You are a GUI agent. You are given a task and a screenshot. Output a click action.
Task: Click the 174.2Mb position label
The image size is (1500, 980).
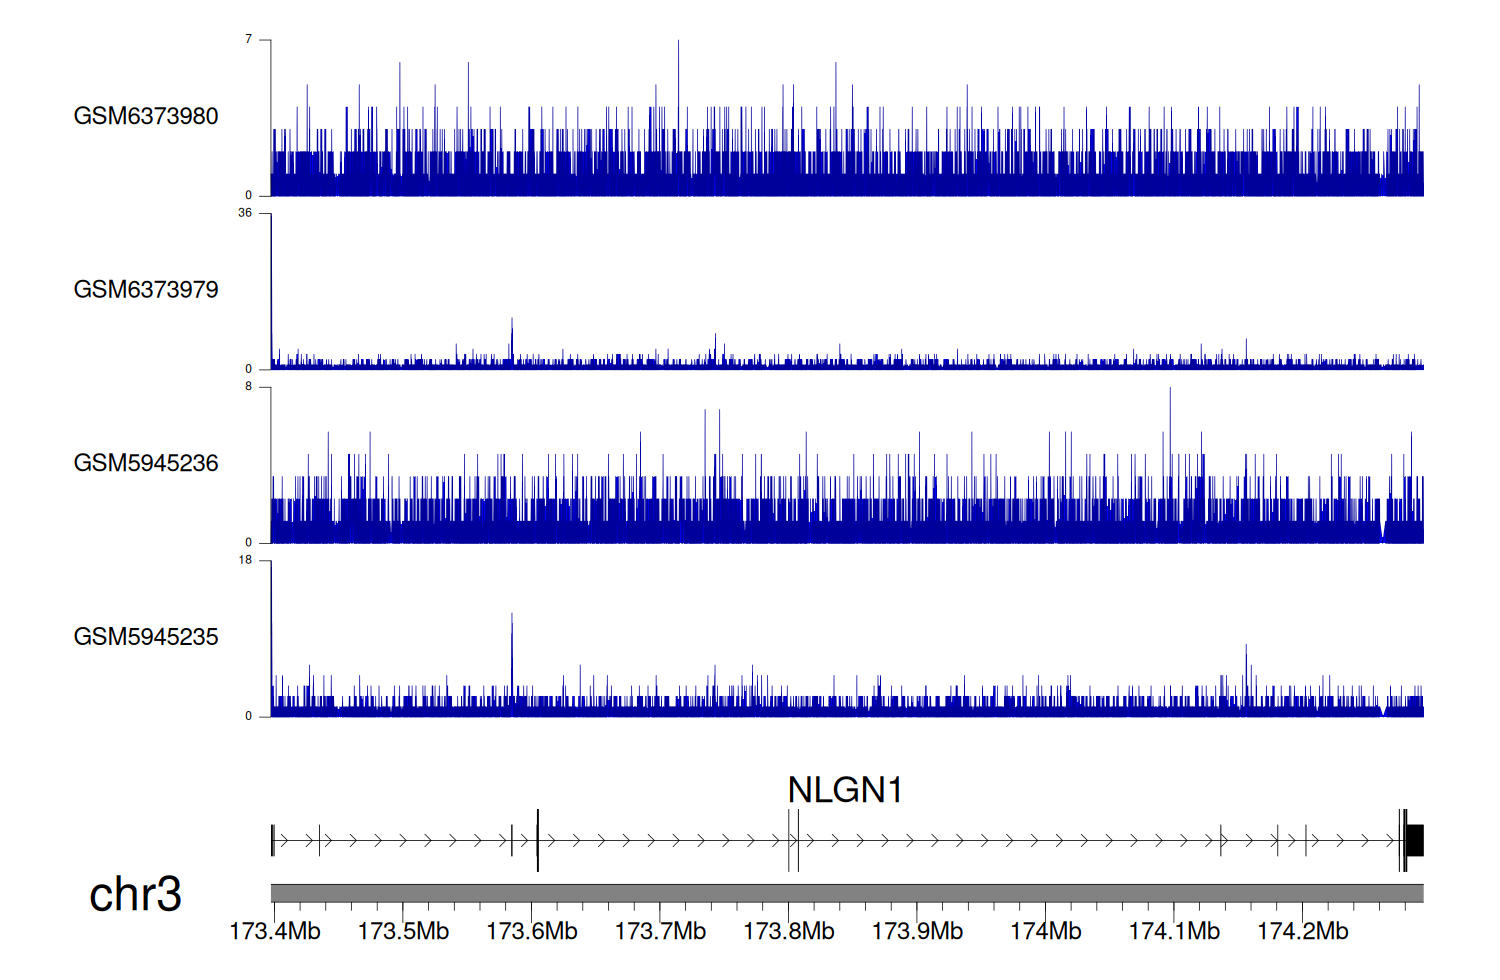click(x=1303, y=931)
